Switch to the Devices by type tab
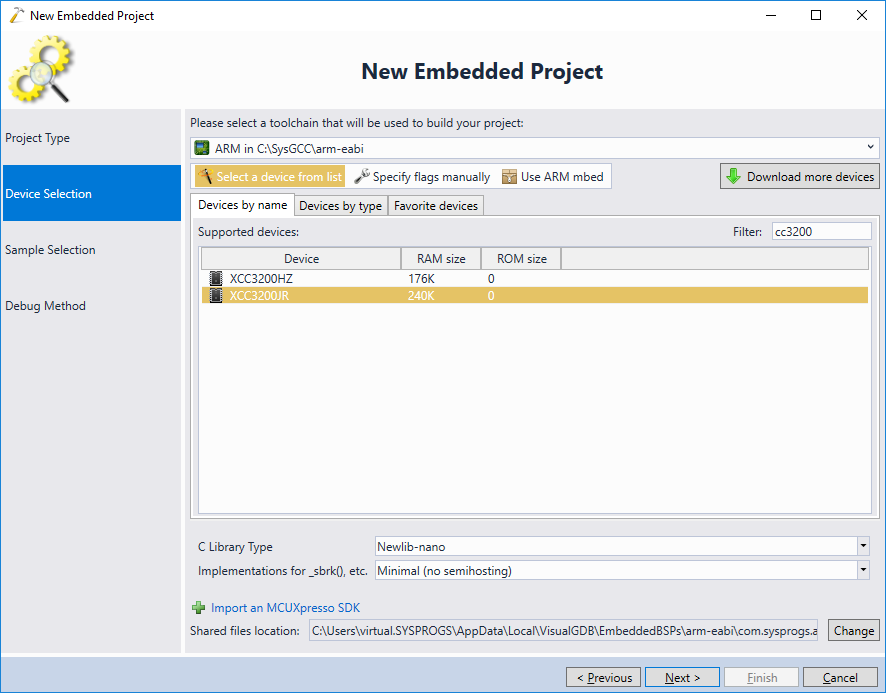The height and width of the screenshot is (693, 886). (341, 206)
